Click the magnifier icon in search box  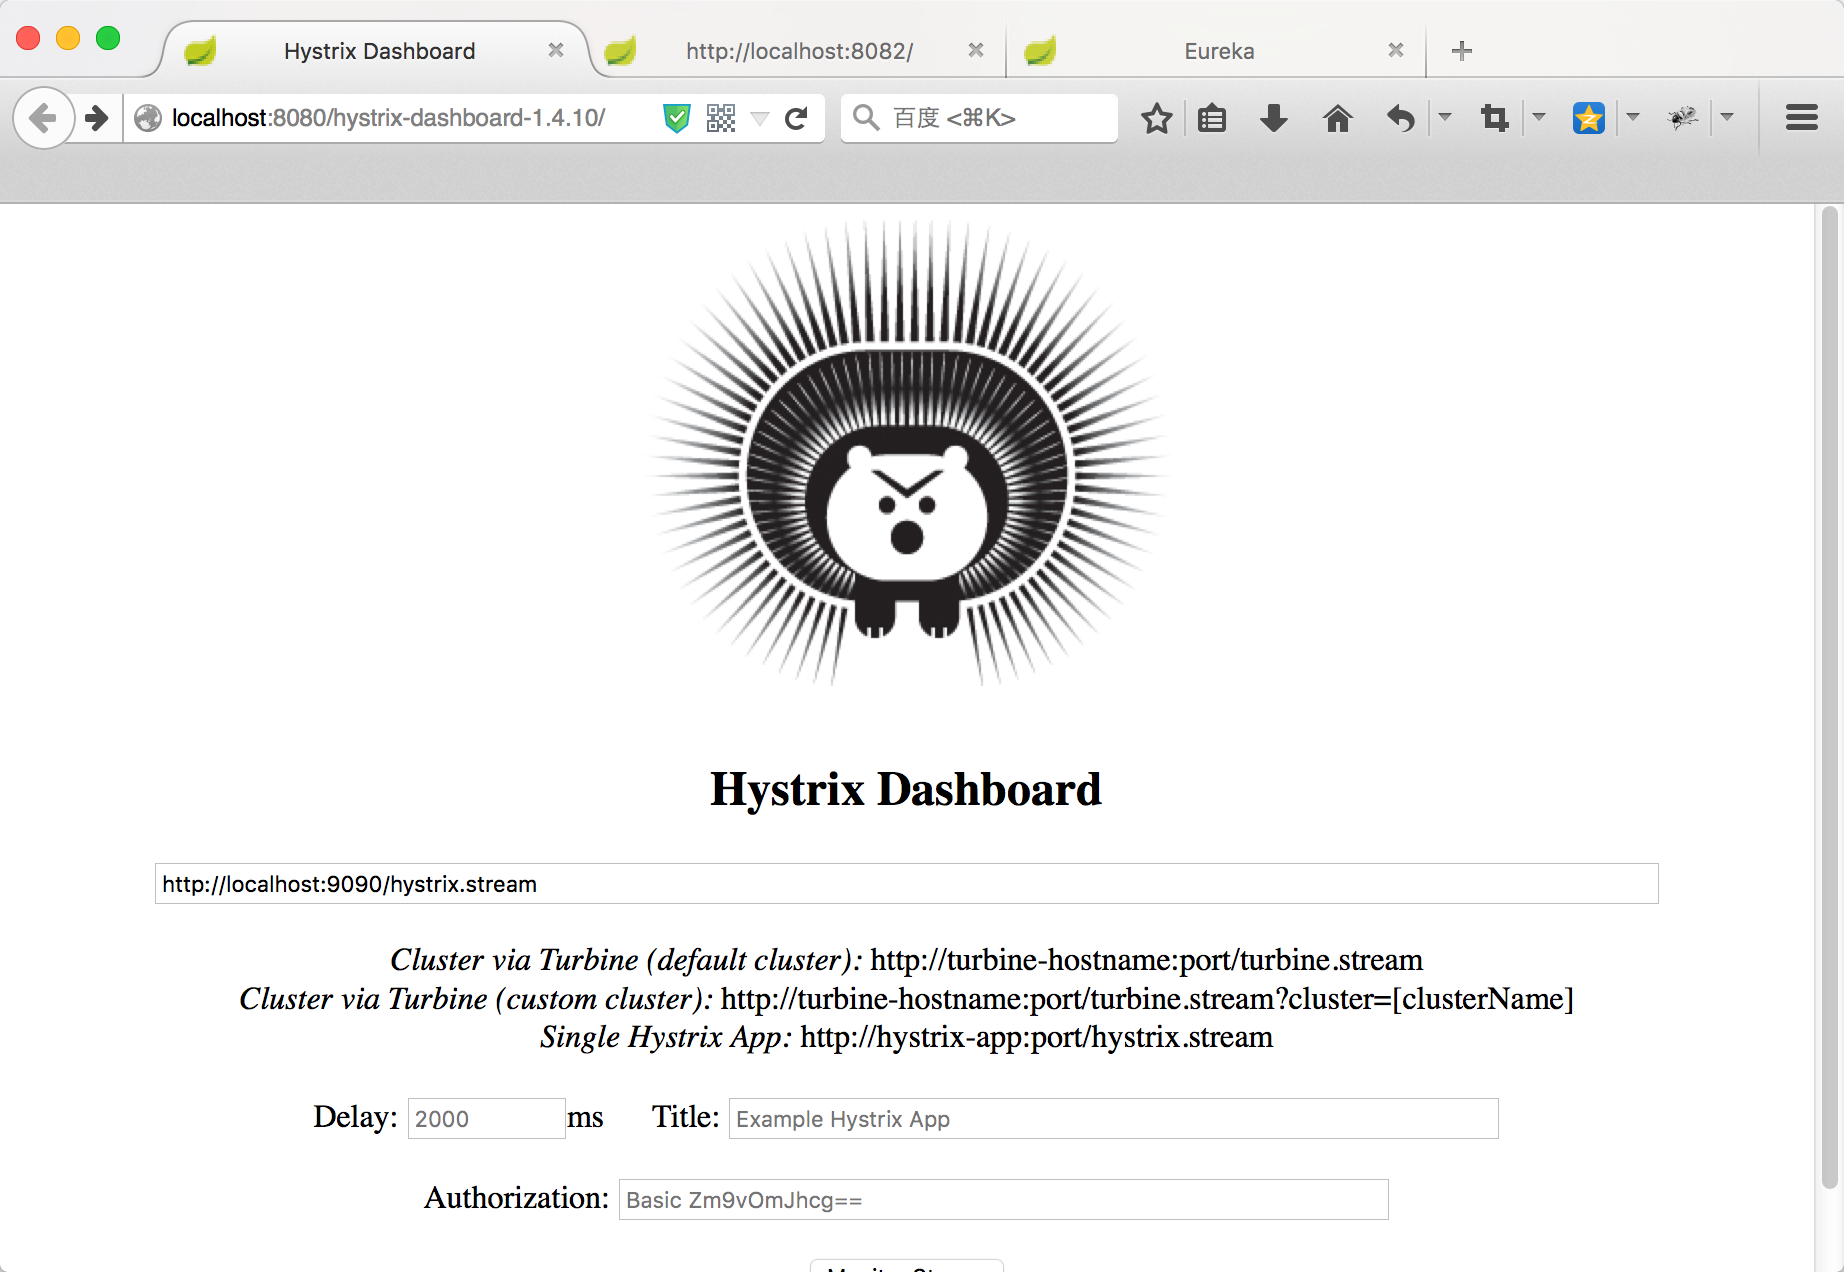click(x=866, y=118)
